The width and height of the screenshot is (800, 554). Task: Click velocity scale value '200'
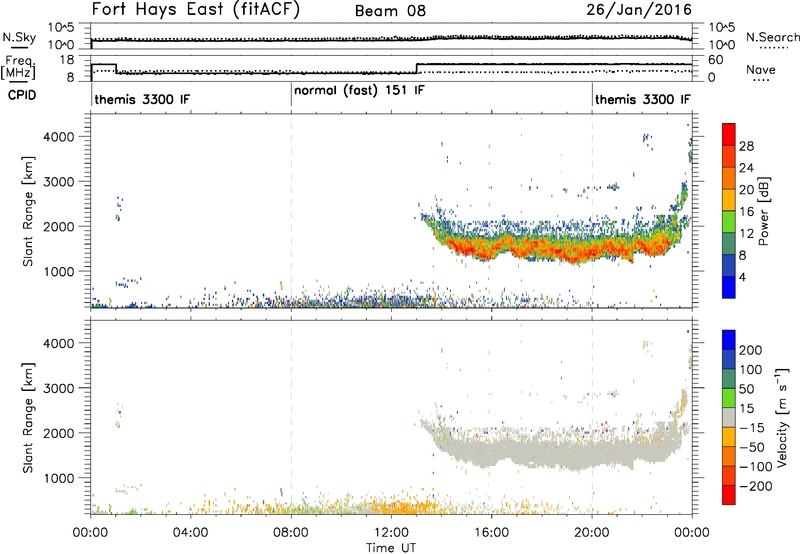pos(751,350)
